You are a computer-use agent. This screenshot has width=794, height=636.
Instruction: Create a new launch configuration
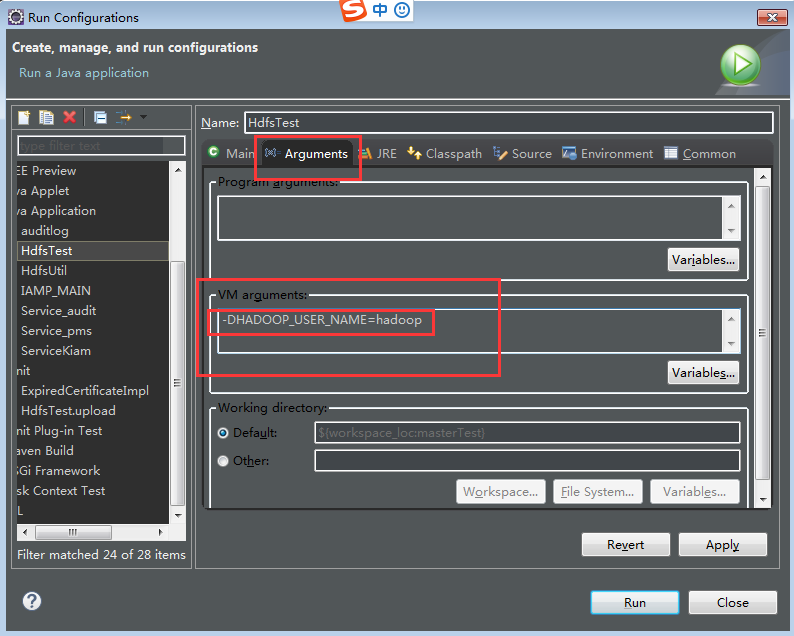point(24,117)
